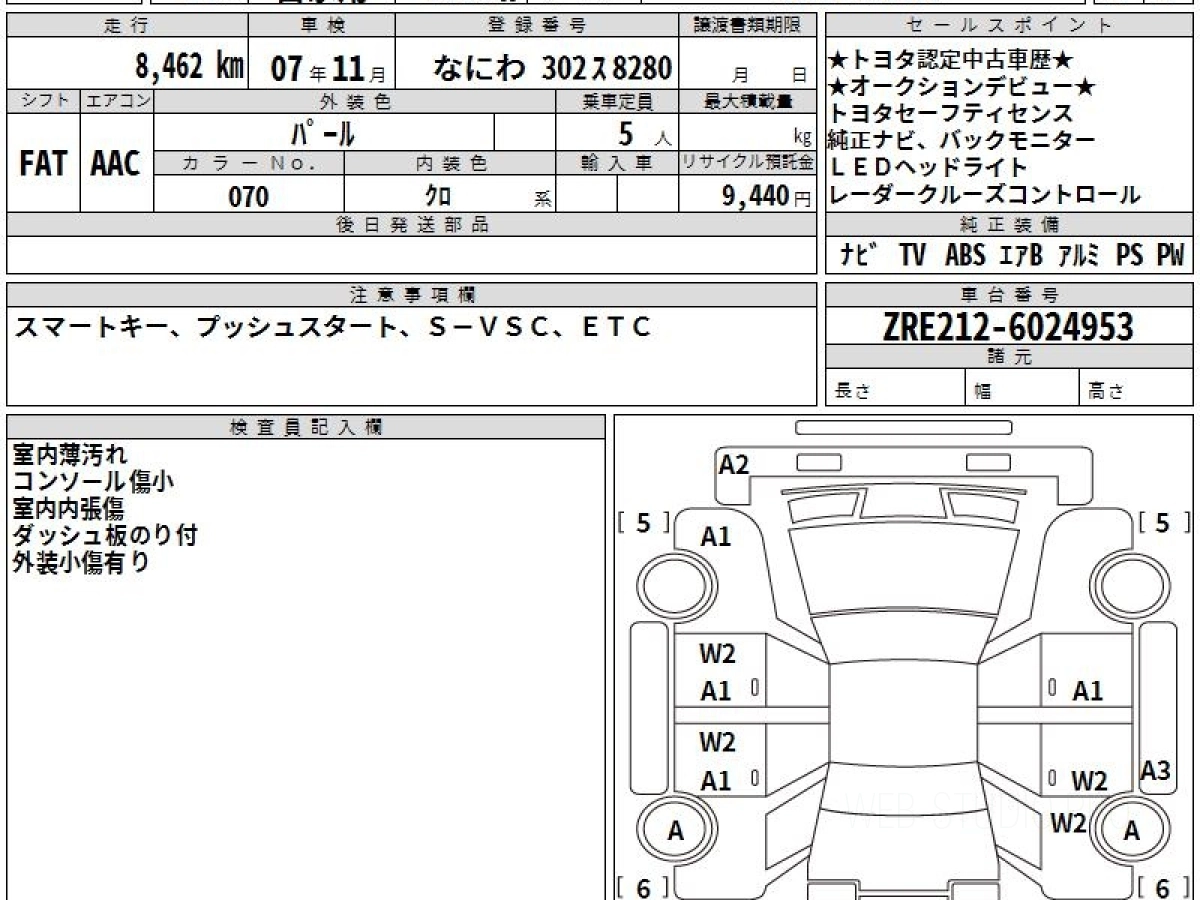Click the 乗車定員 header
This screenshot has height=900, width=1200.
point(617,101)
